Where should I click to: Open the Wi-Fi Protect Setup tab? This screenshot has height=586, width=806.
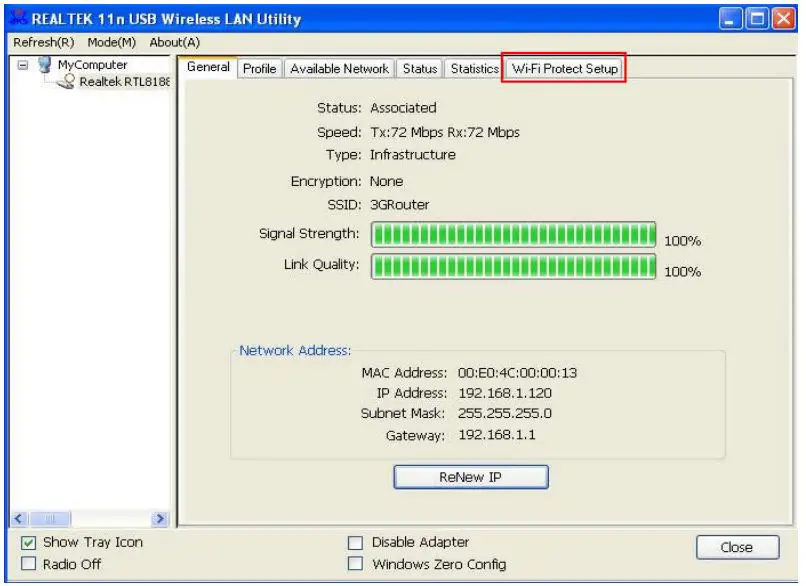click(x=564, y=68)
